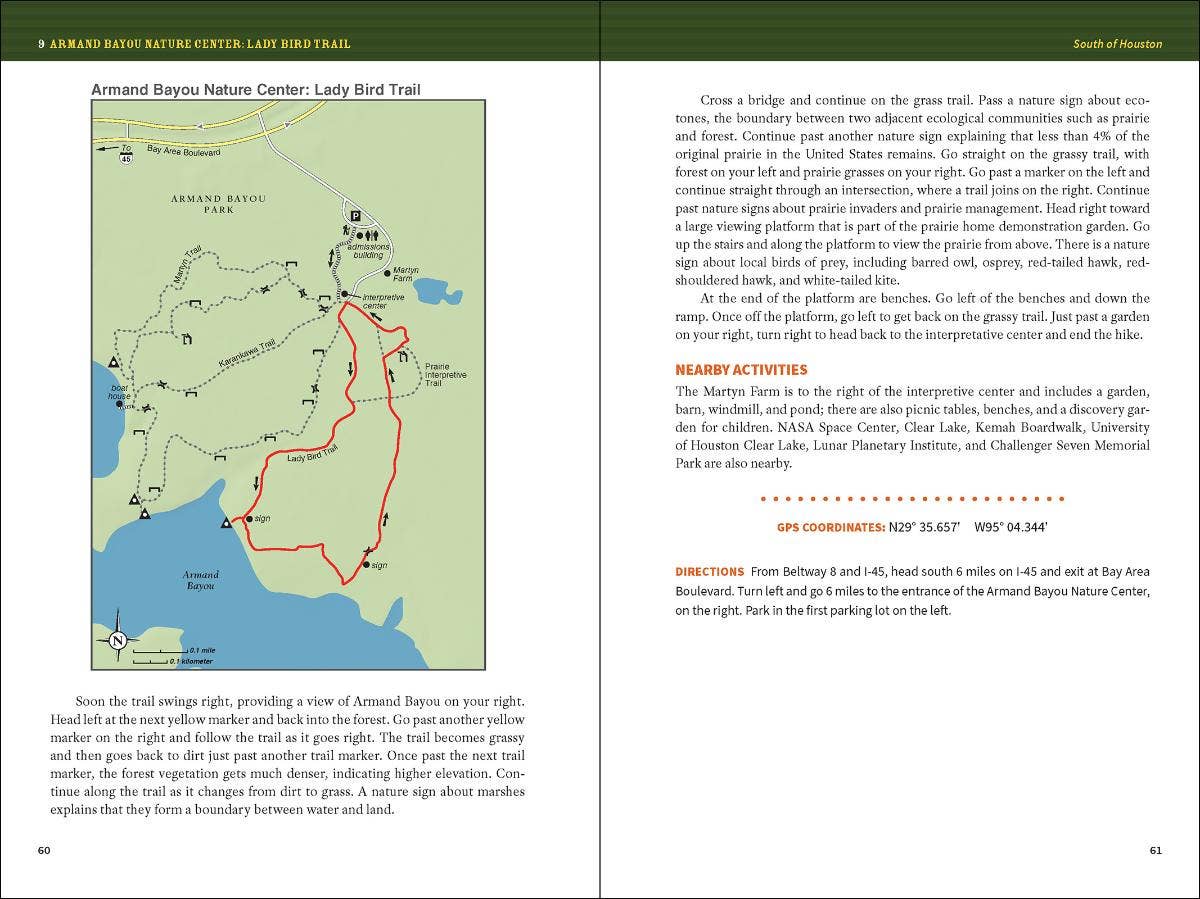
Task: Click the chapter 9 header title
Action: click(194, 44)
